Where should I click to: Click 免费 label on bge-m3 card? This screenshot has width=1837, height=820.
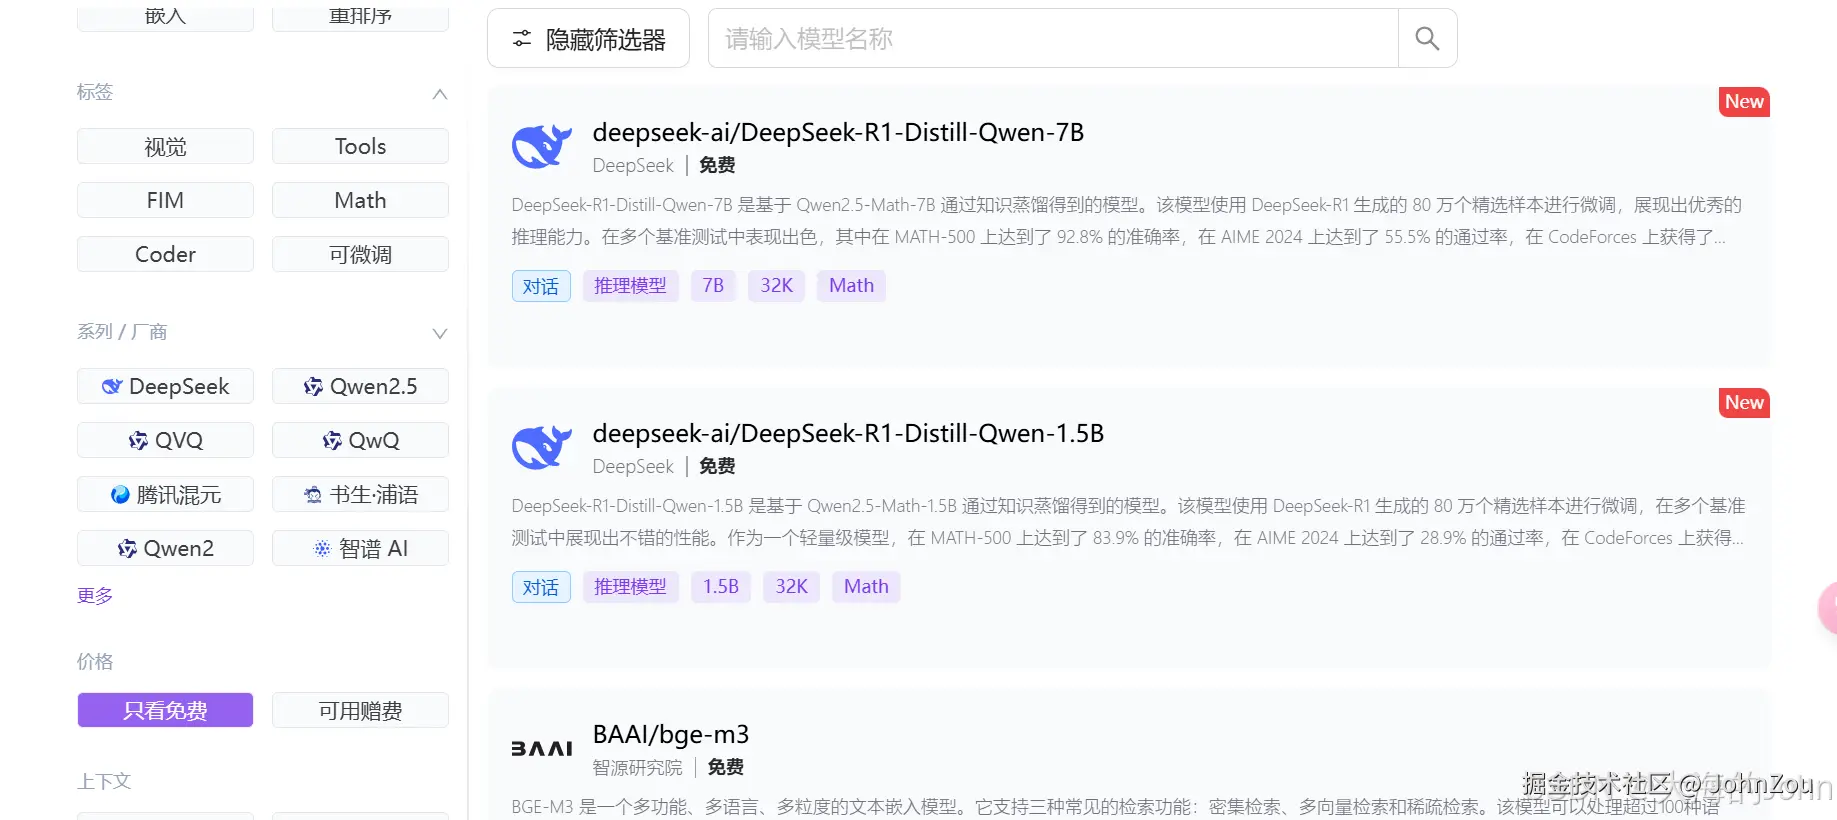point(725,767)
